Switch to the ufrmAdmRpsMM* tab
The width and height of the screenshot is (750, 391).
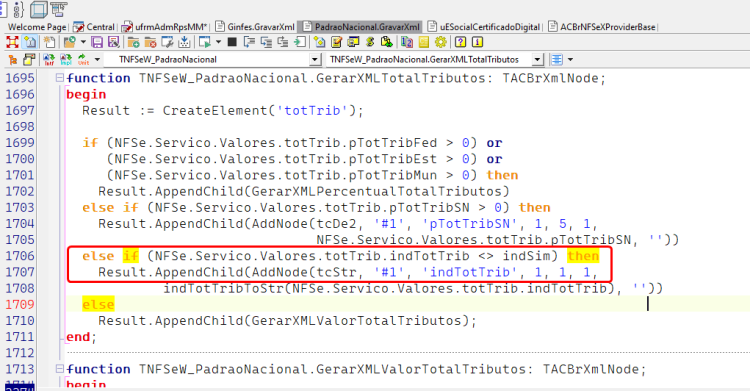(165, 27)
